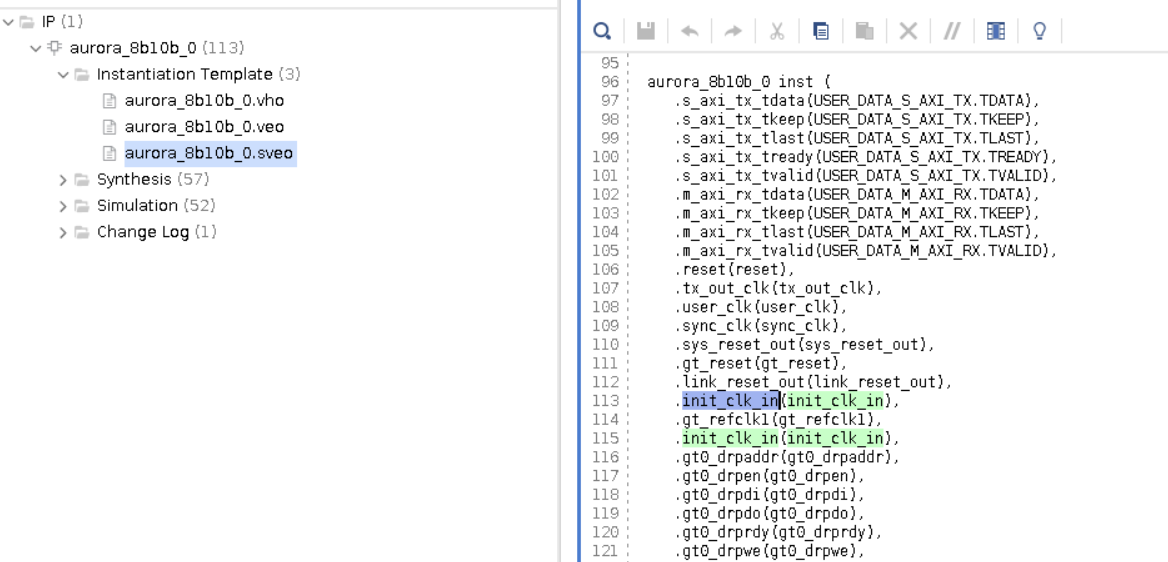The image size is (1168, 562).
Task: Click file icon beside aurora_8b10b_0.veo
Action: click(110, 127)
